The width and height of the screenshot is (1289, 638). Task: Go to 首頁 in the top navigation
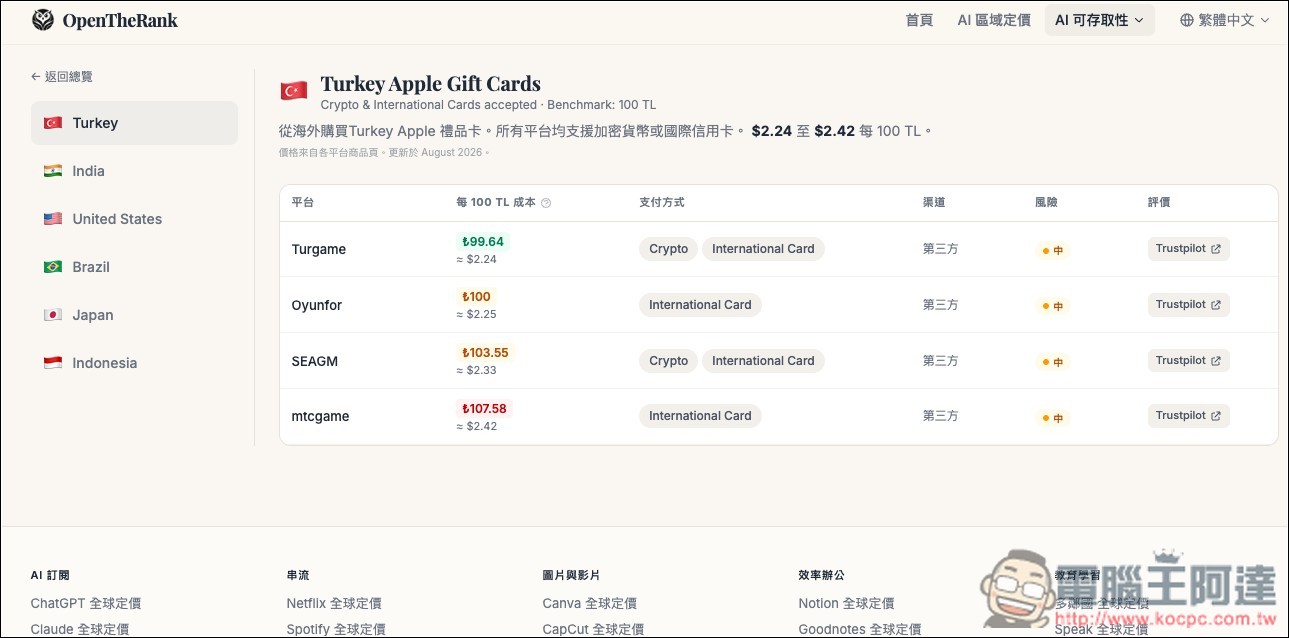point(919,20)
